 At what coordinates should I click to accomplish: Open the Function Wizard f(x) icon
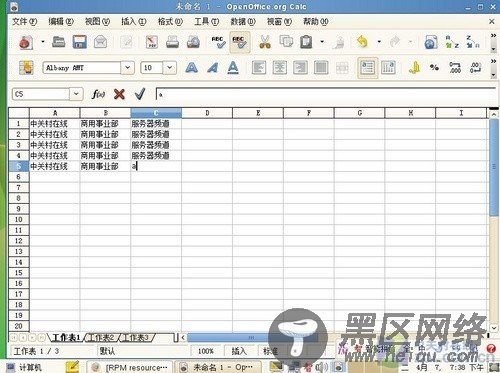point(98,94)
